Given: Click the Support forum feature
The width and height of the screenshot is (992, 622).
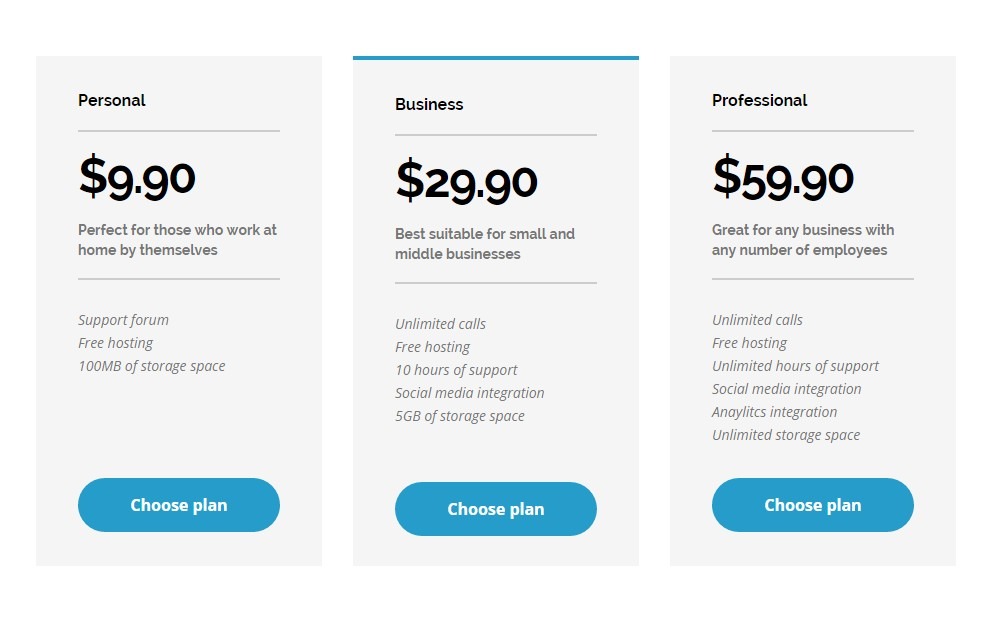Looking at the screenshot, I should (x=124, y=320).
